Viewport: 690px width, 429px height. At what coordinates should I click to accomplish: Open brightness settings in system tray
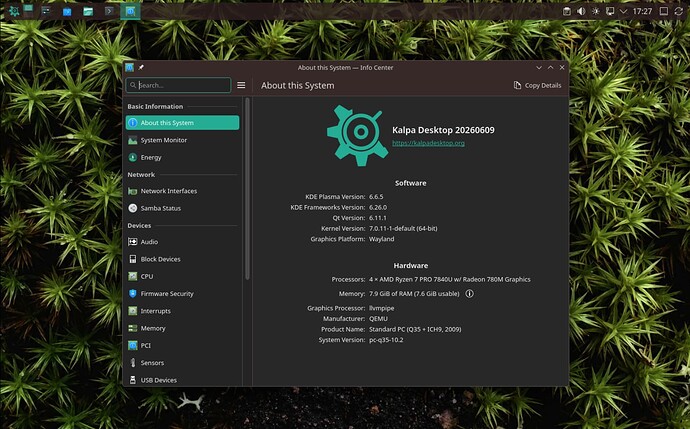595,11
